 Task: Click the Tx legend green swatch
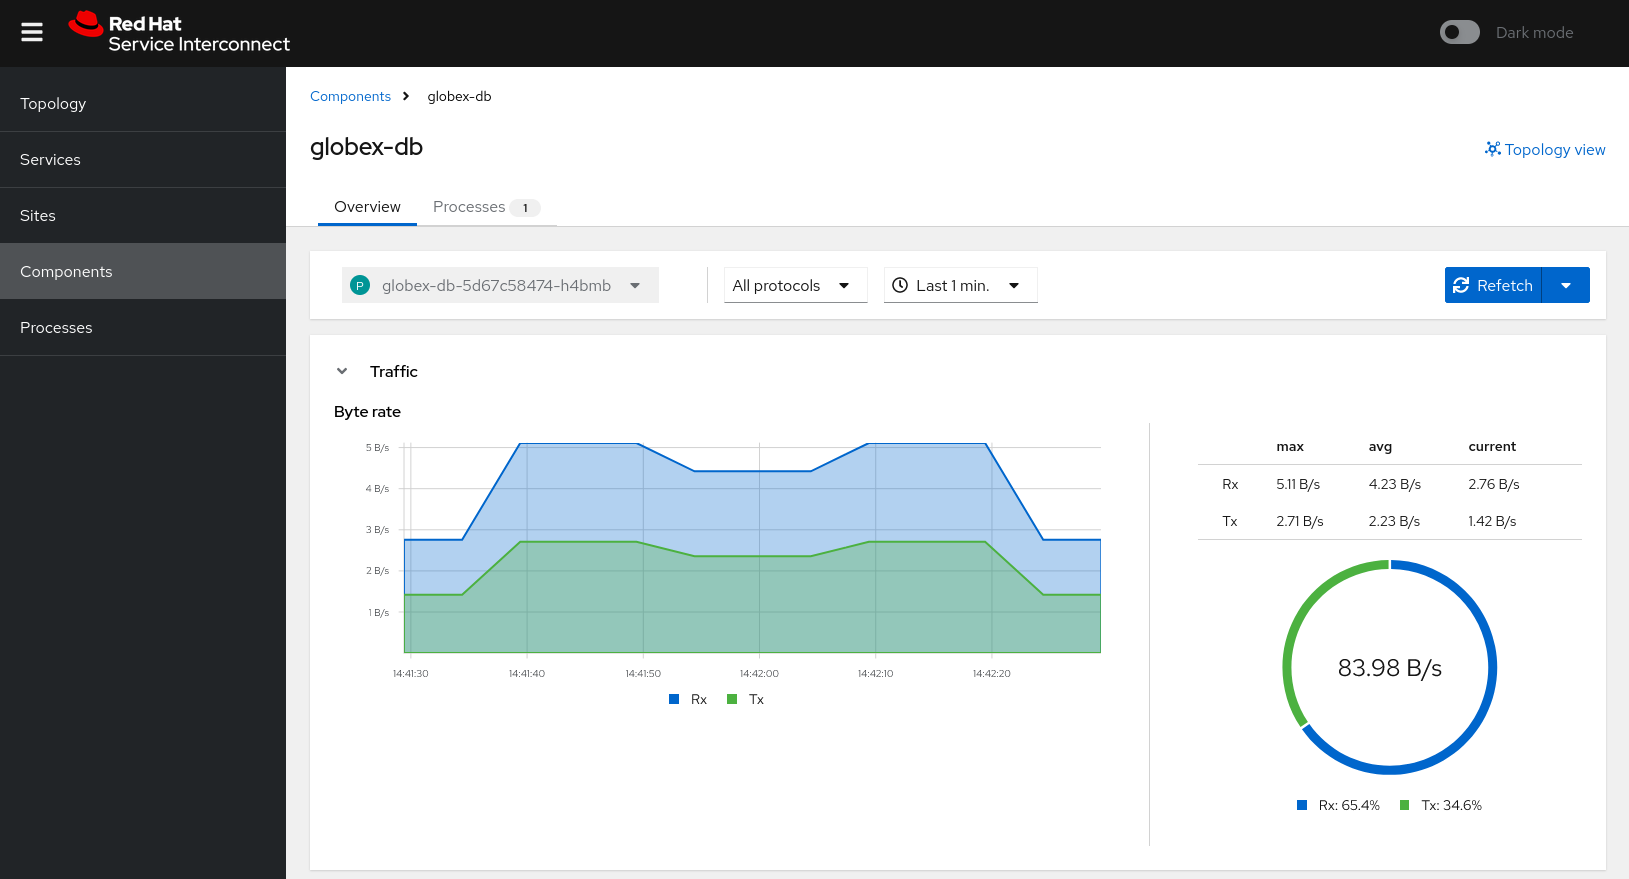(732, 699)
